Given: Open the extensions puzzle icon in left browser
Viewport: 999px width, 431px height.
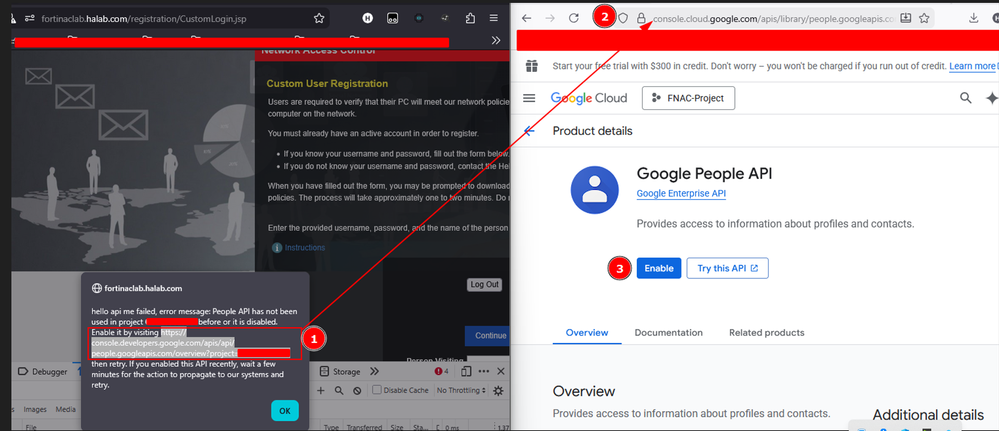Looking at the screenshot, I should [470, 18].
